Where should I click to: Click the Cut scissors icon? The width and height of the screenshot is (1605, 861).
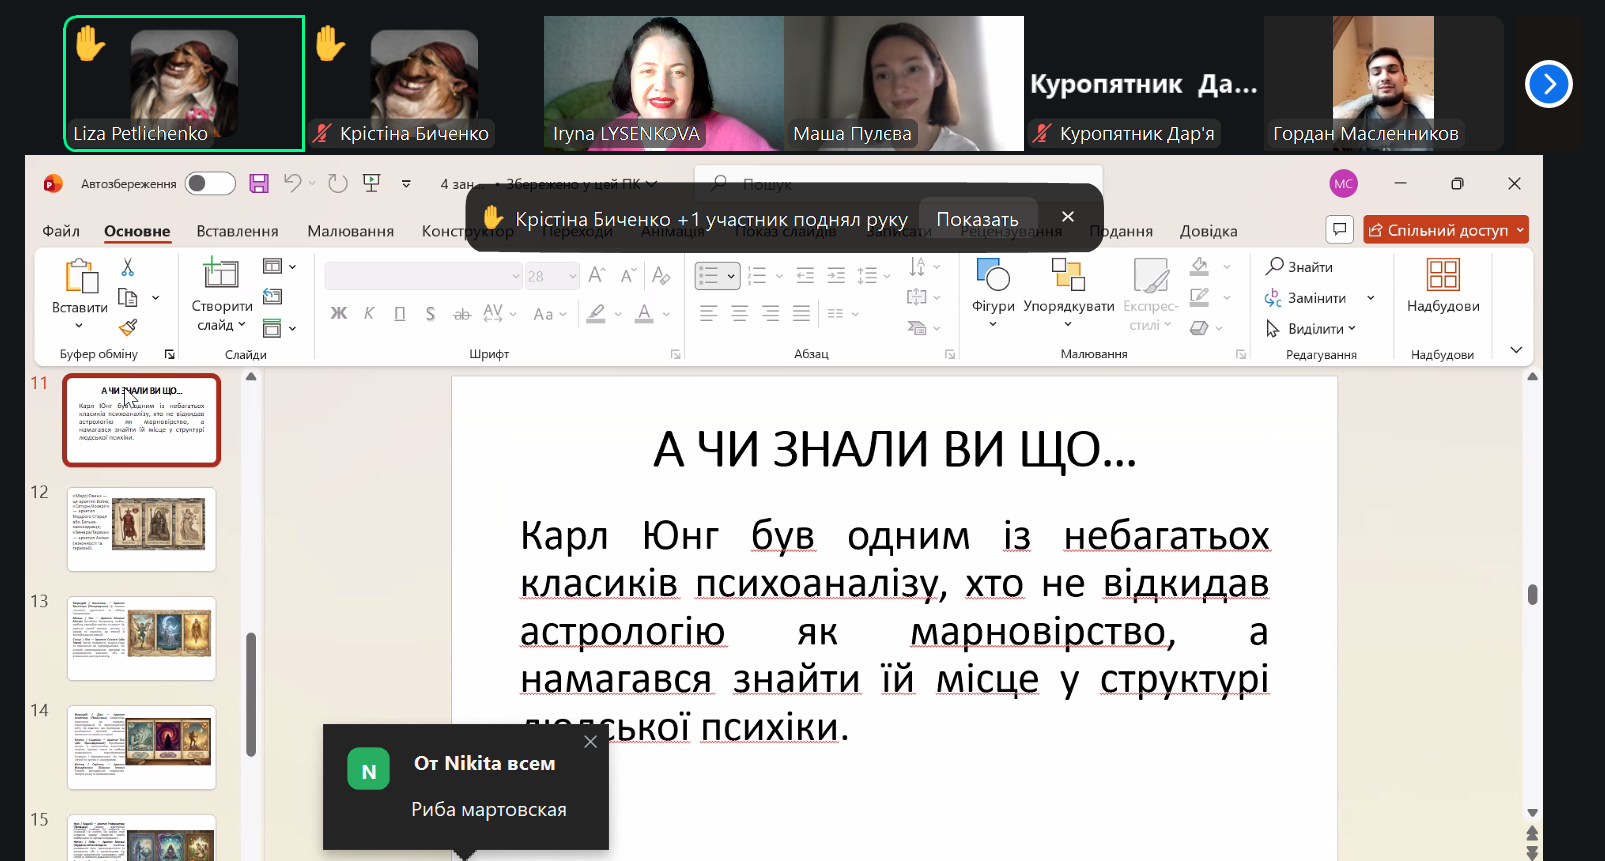click(x=128, y=267)
